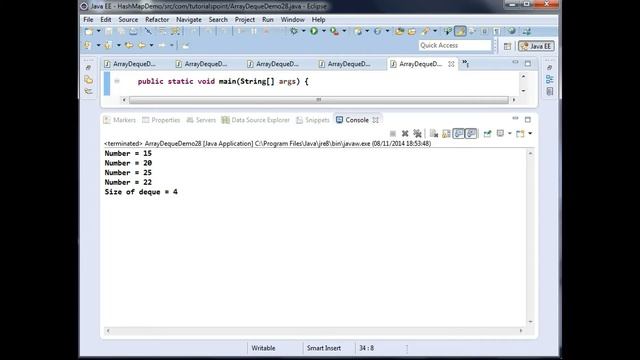Switch to the Servers tab
Image resolution: width=640 pixels, height=360 pixels.
(x=201, y=120)
